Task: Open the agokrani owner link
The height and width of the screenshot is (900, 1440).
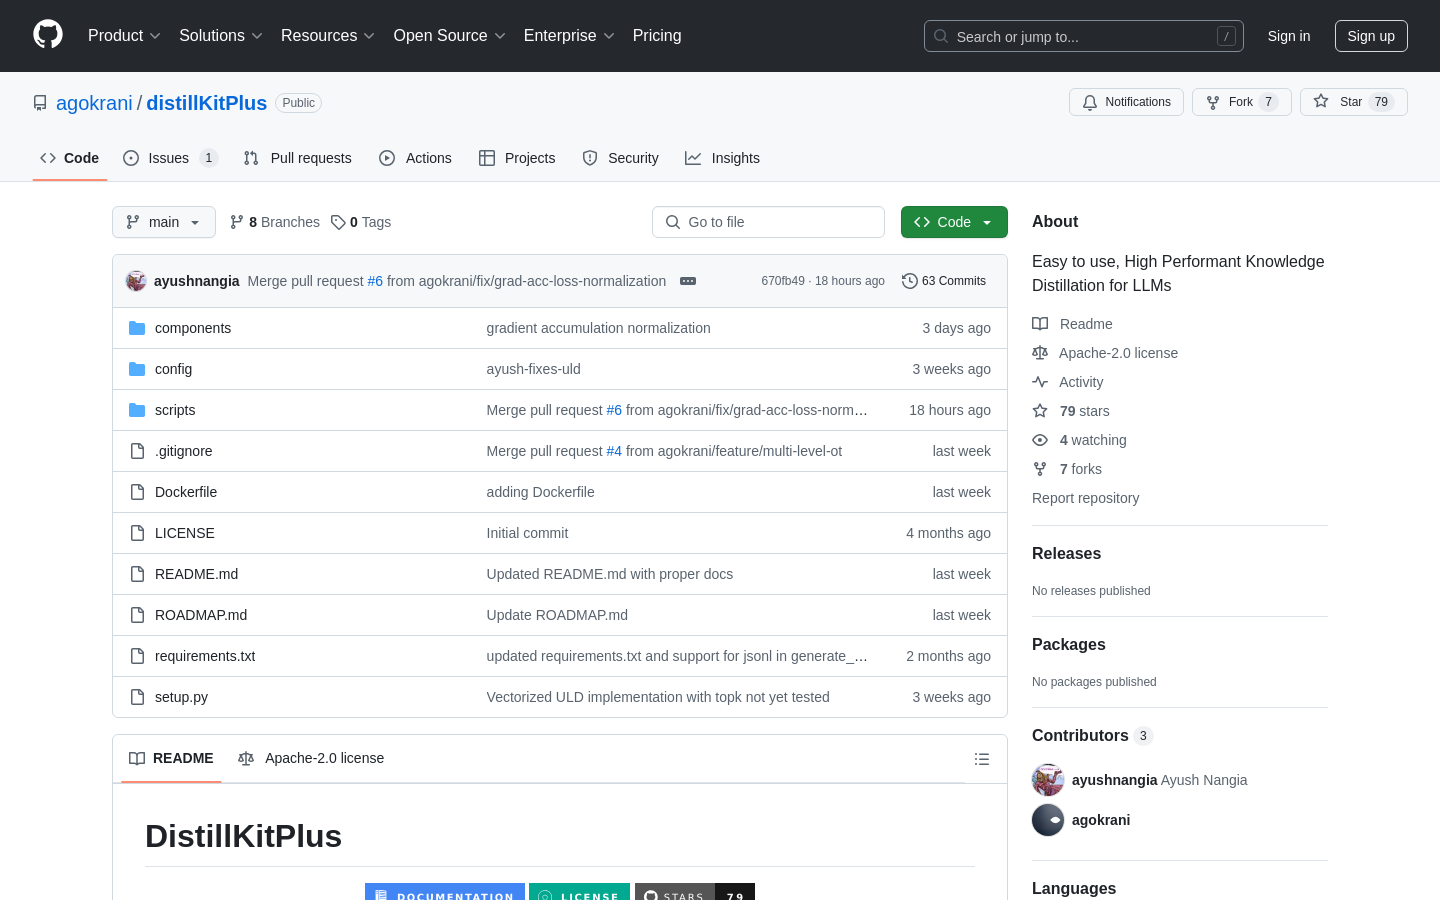Action: click(94, 103)
